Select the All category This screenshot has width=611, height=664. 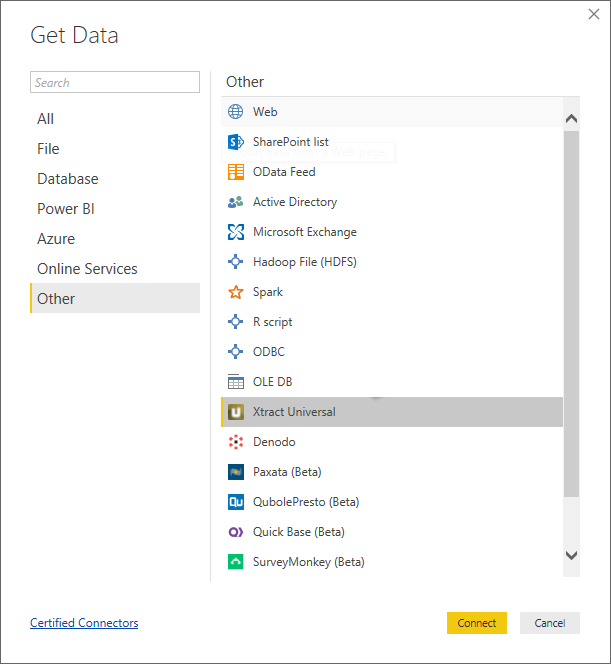coord(115,119)
